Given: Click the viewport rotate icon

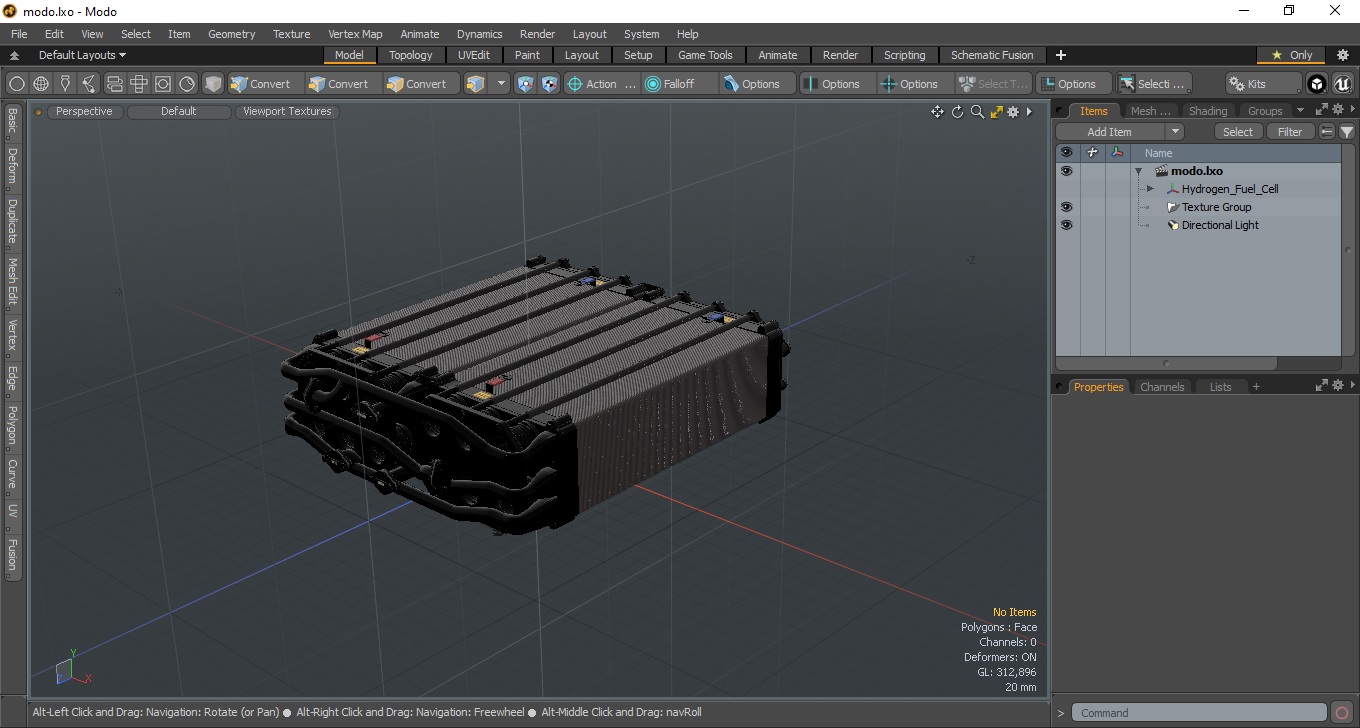Looking at the screenshot, I should point(957,112).
